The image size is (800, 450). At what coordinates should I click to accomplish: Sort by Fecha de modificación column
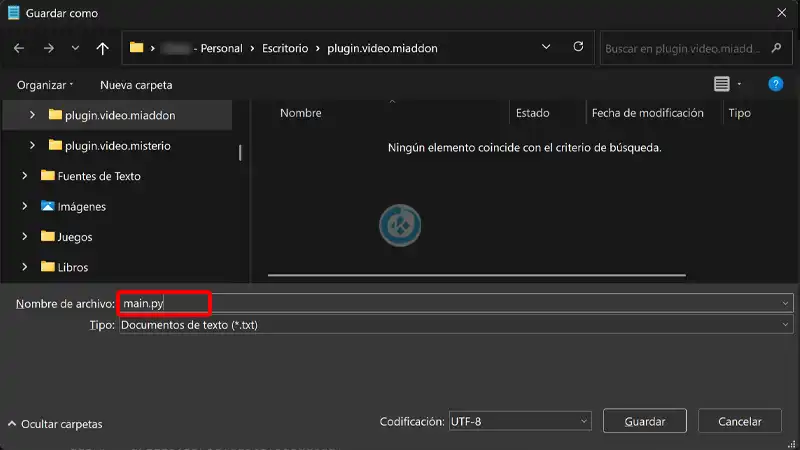647,113
